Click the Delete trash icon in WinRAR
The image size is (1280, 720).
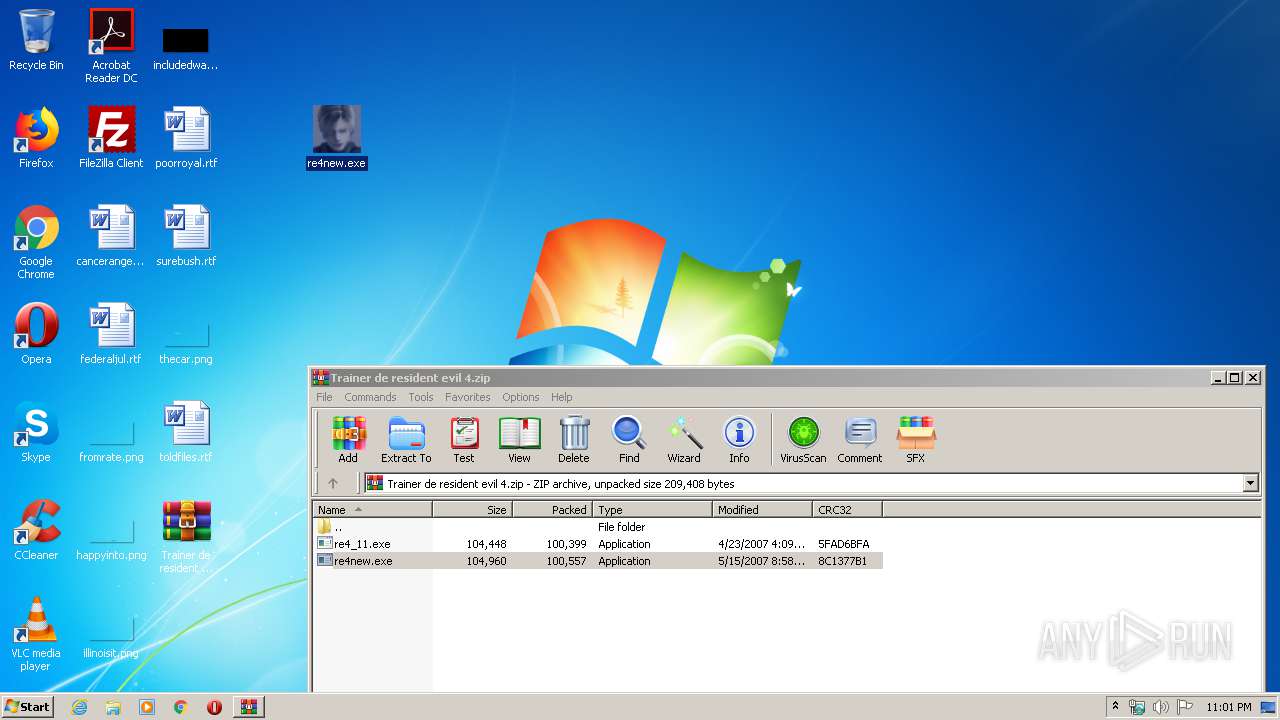pos(574,440)
